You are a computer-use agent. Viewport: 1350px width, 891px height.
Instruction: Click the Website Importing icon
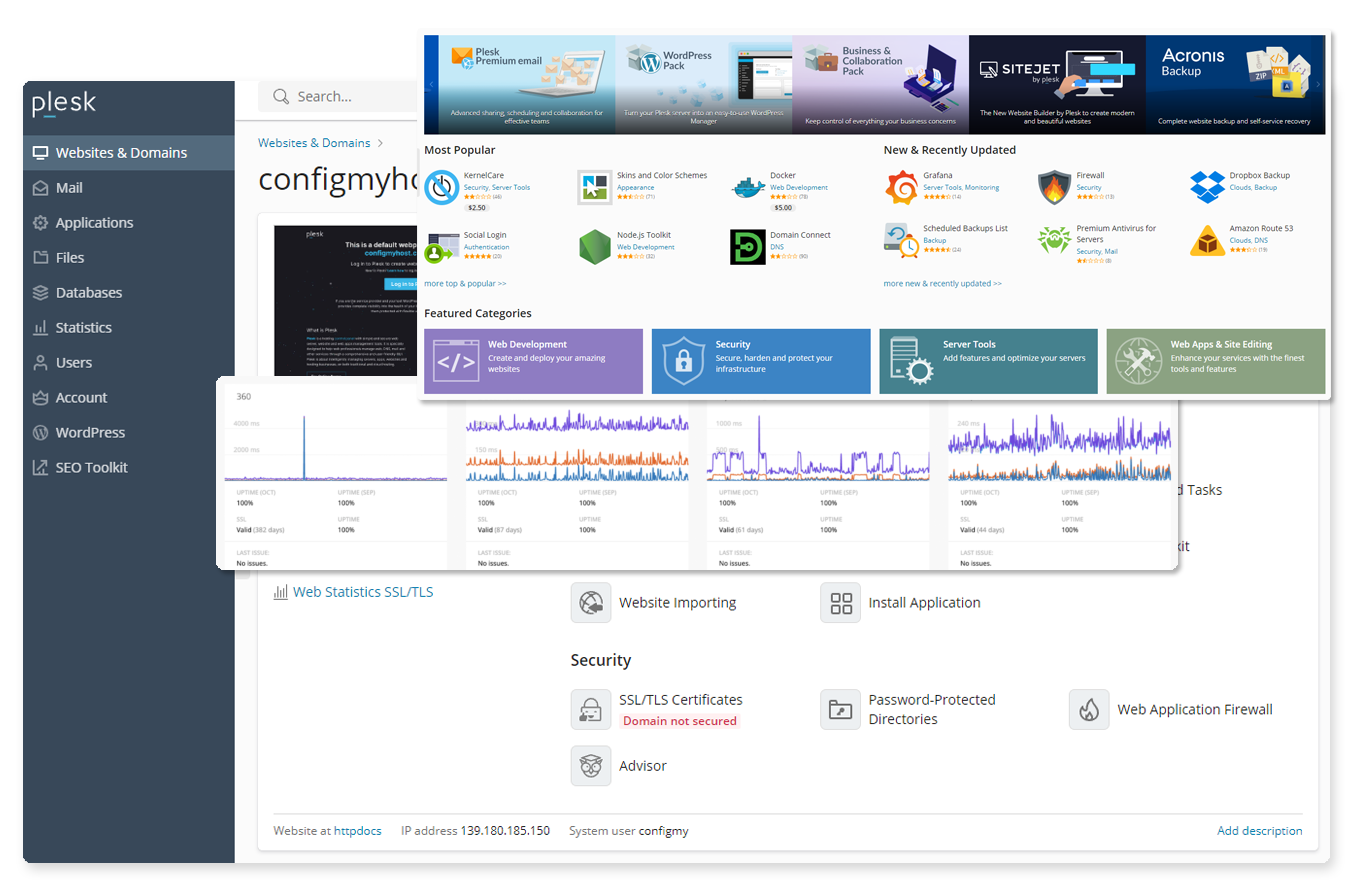(x=591, y=603)
